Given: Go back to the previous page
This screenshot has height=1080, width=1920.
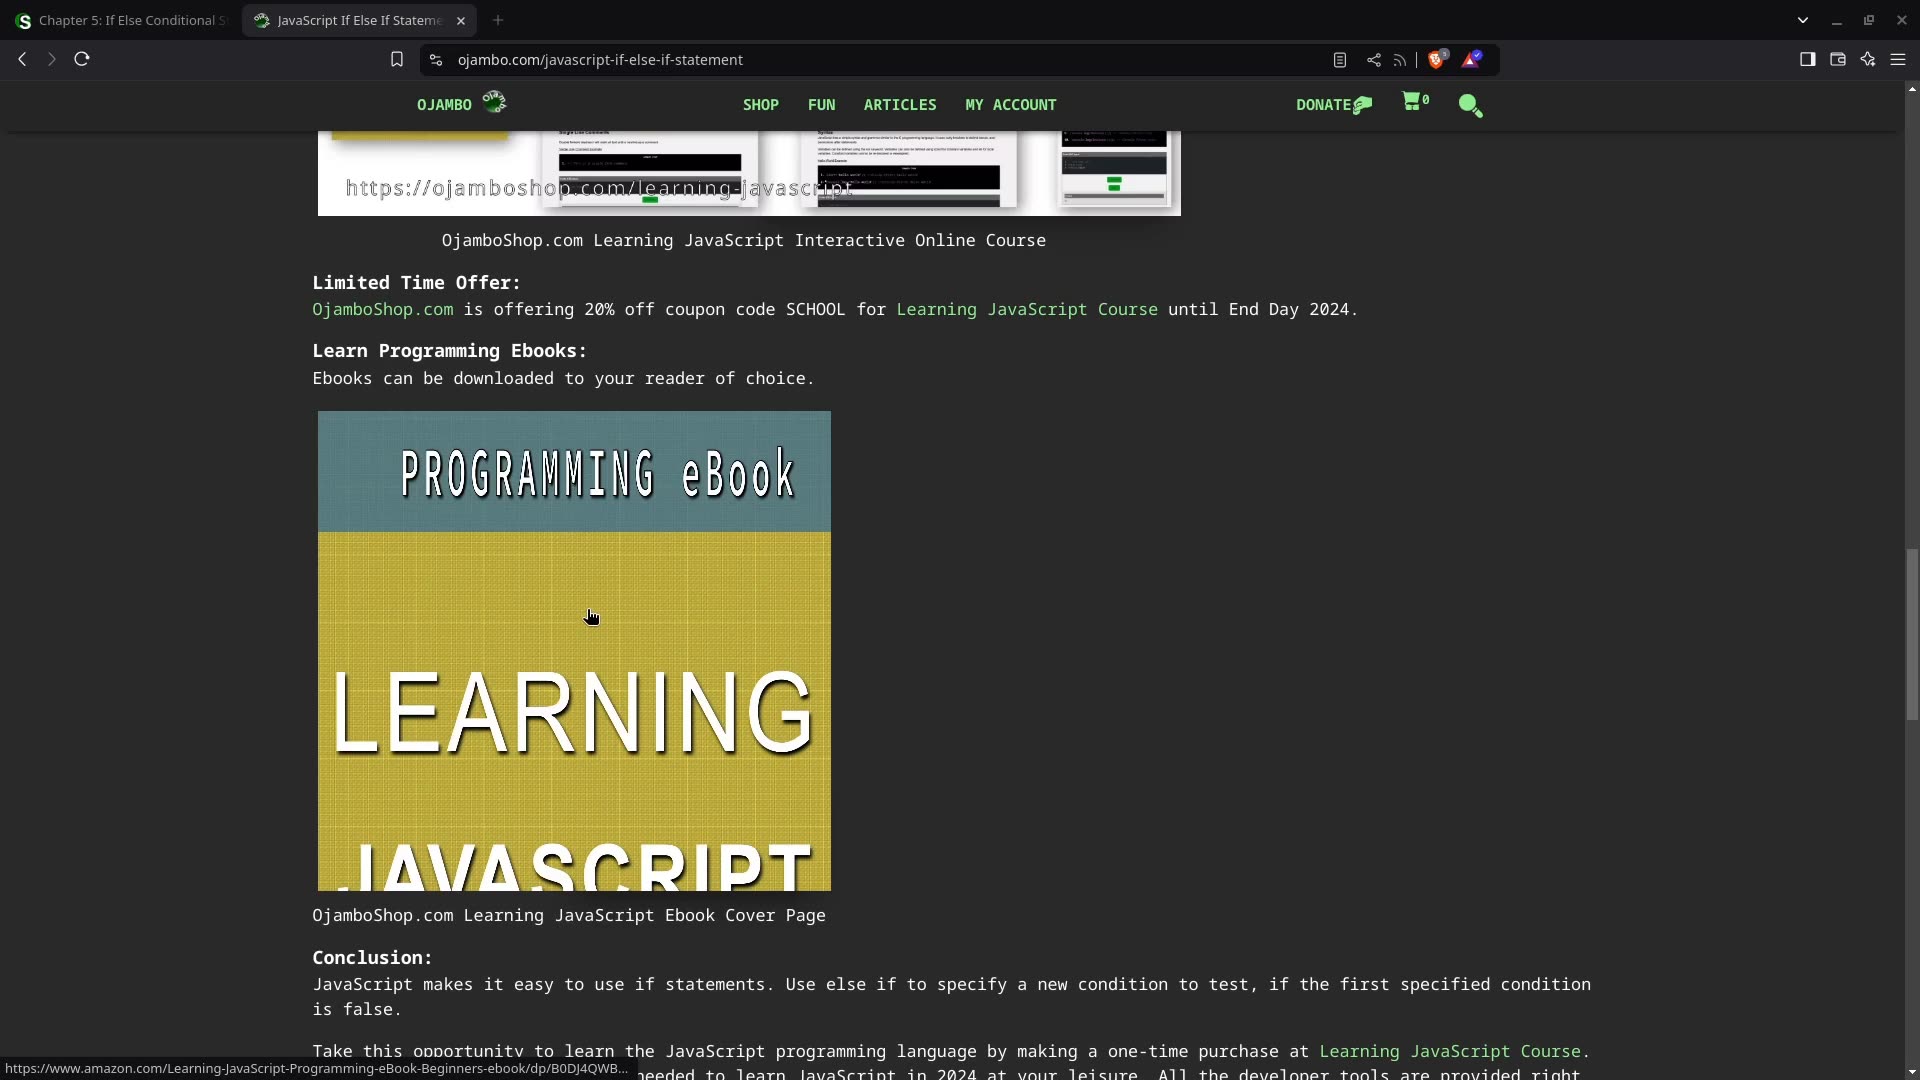Looking at the screenshot, I should click(x=22, y=60).
